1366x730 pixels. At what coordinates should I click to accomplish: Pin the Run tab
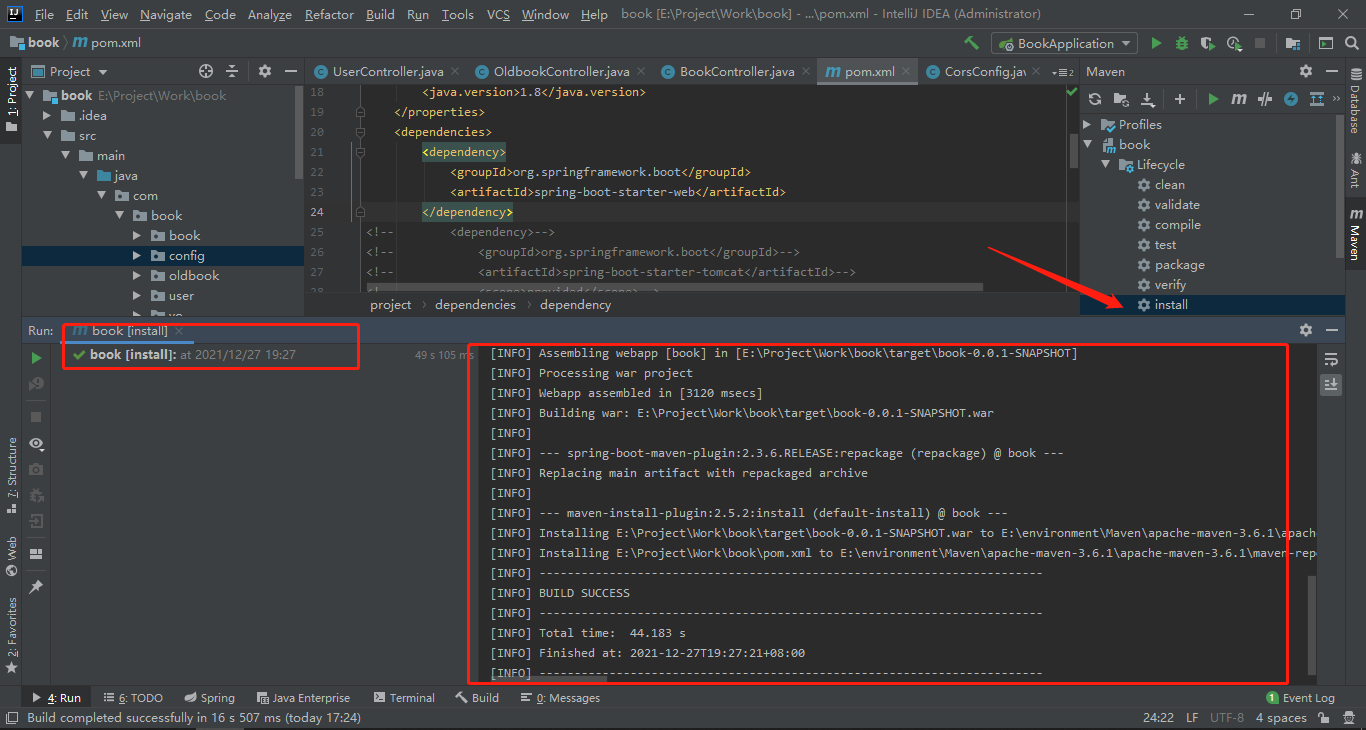36,587
